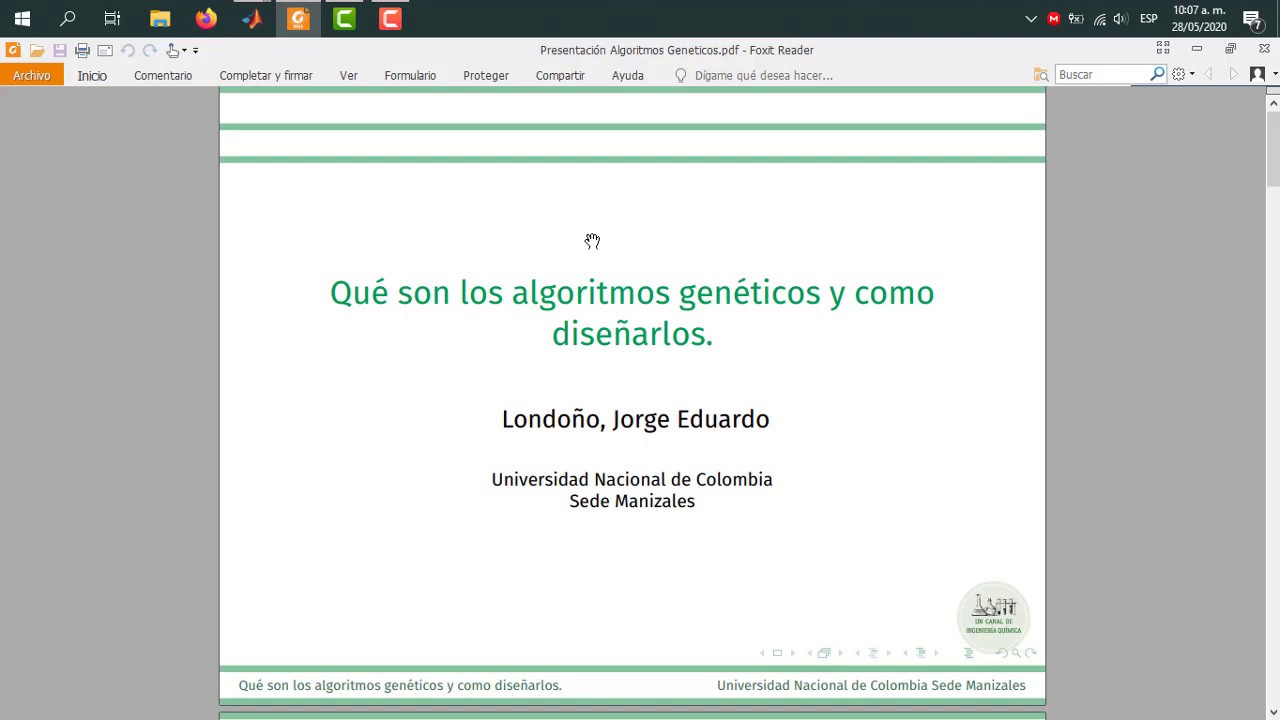Open search settings gear icon

click(1179, 74)
